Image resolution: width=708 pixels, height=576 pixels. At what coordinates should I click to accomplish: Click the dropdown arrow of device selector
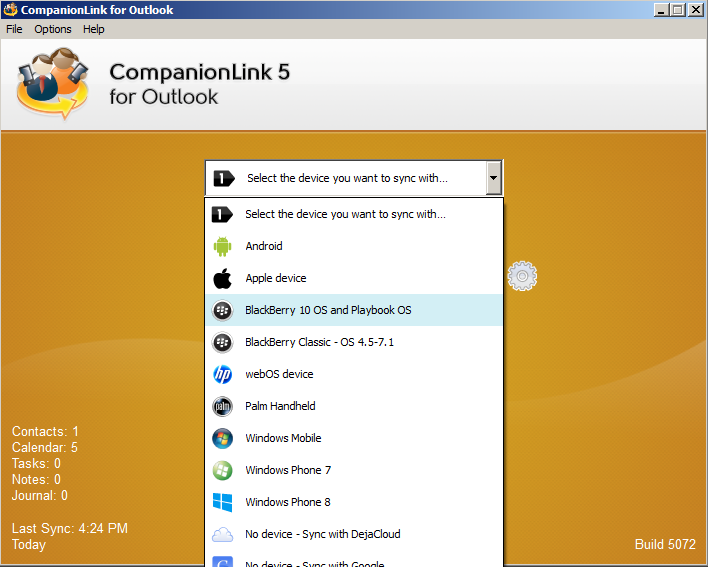tap(493, 178)
